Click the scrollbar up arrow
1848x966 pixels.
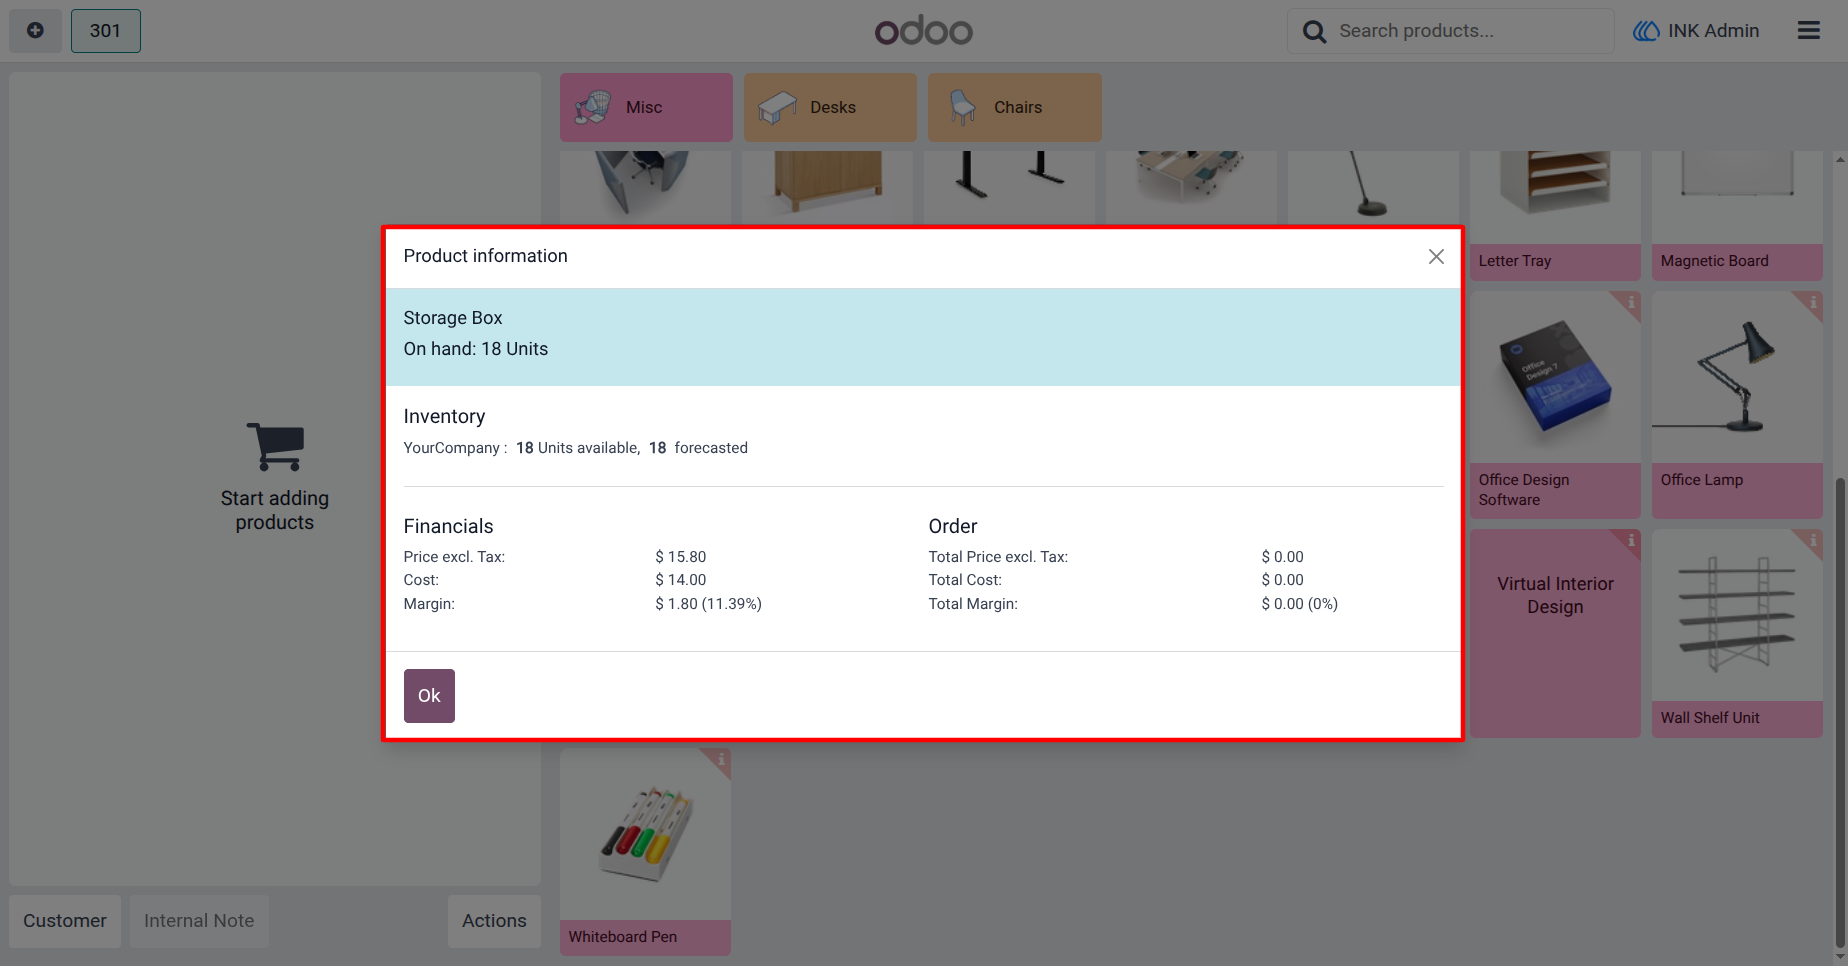[1840, 159]
